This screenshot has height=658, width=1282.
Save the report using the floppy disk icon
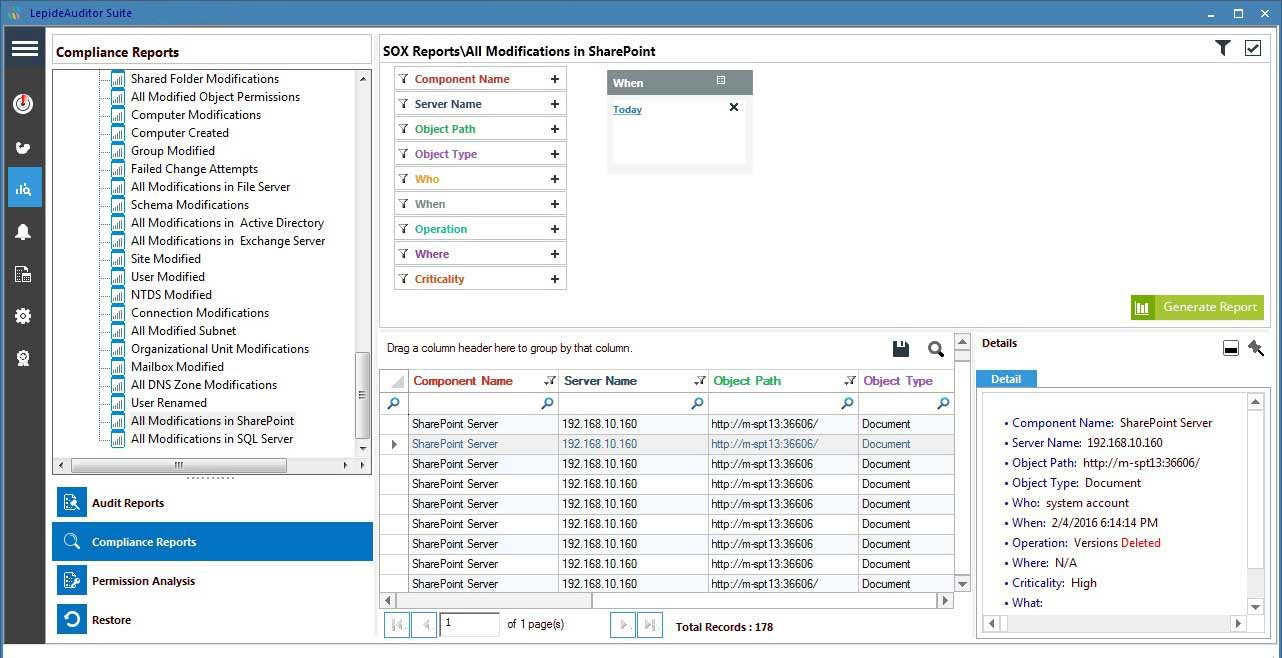coord(900,349)
